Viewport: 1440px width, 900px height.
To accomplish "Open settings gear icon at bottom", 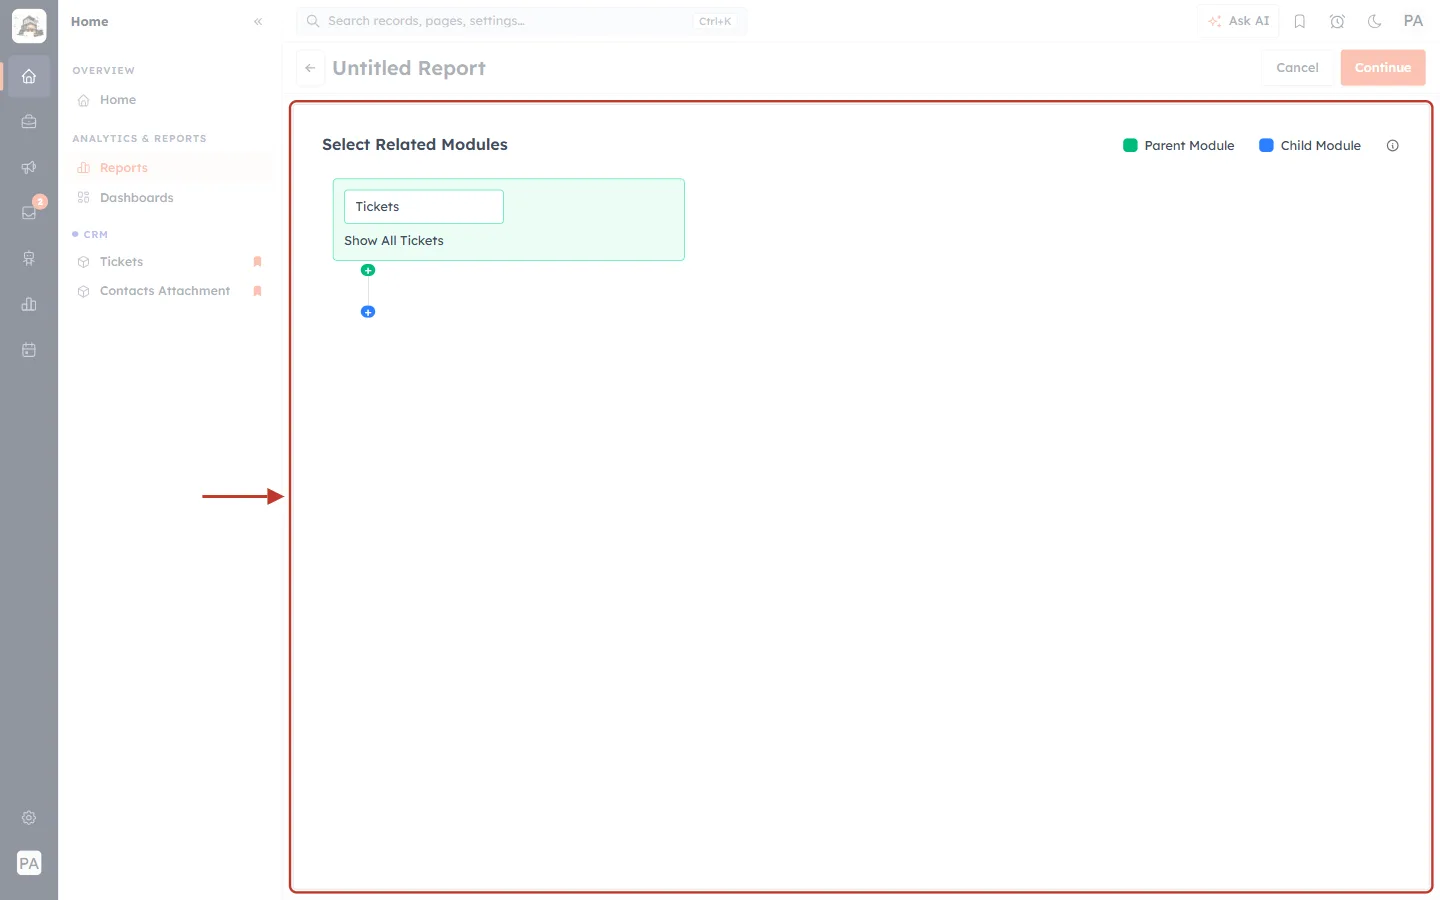I will coord(29,818).
